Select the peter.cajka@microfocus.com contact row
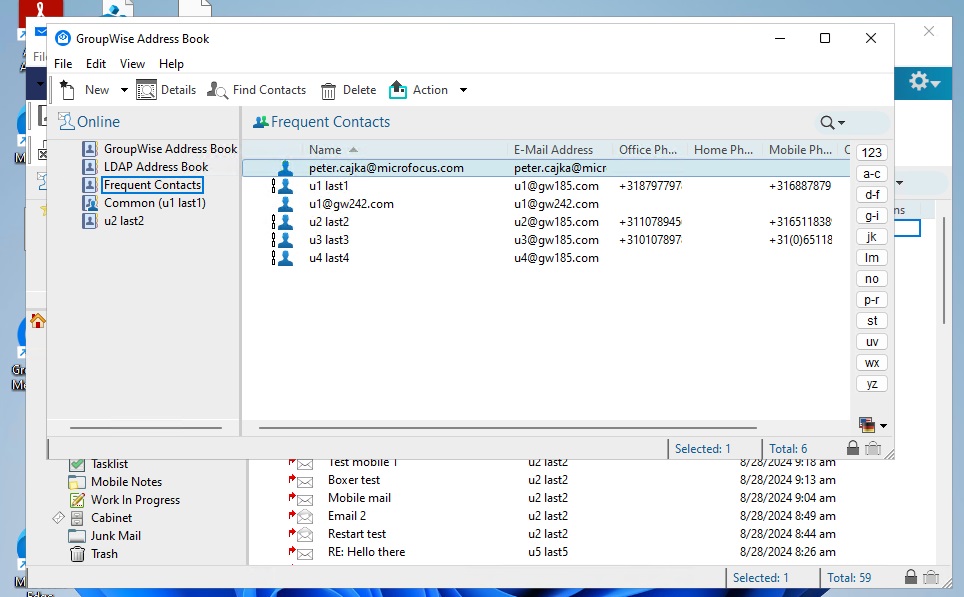 click(x=546, y=168)
